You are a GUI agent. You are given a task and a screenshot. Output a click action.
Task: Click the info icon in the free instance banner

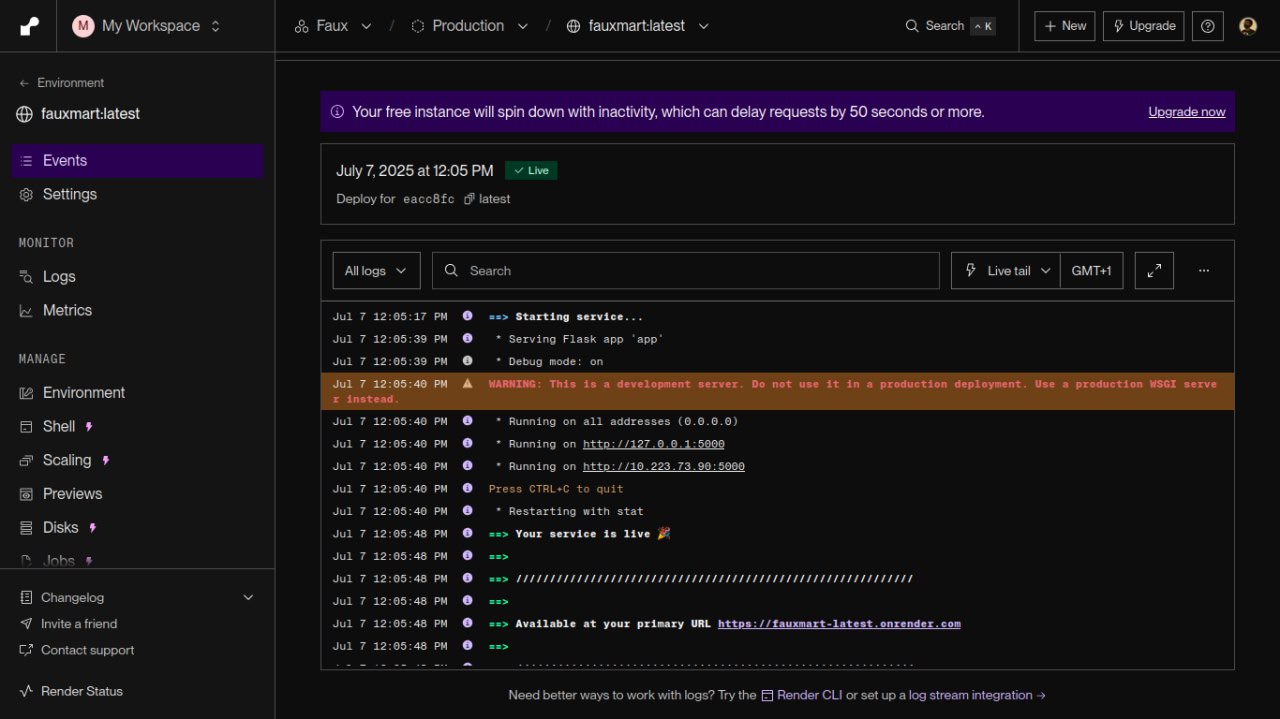pos(337,112)
